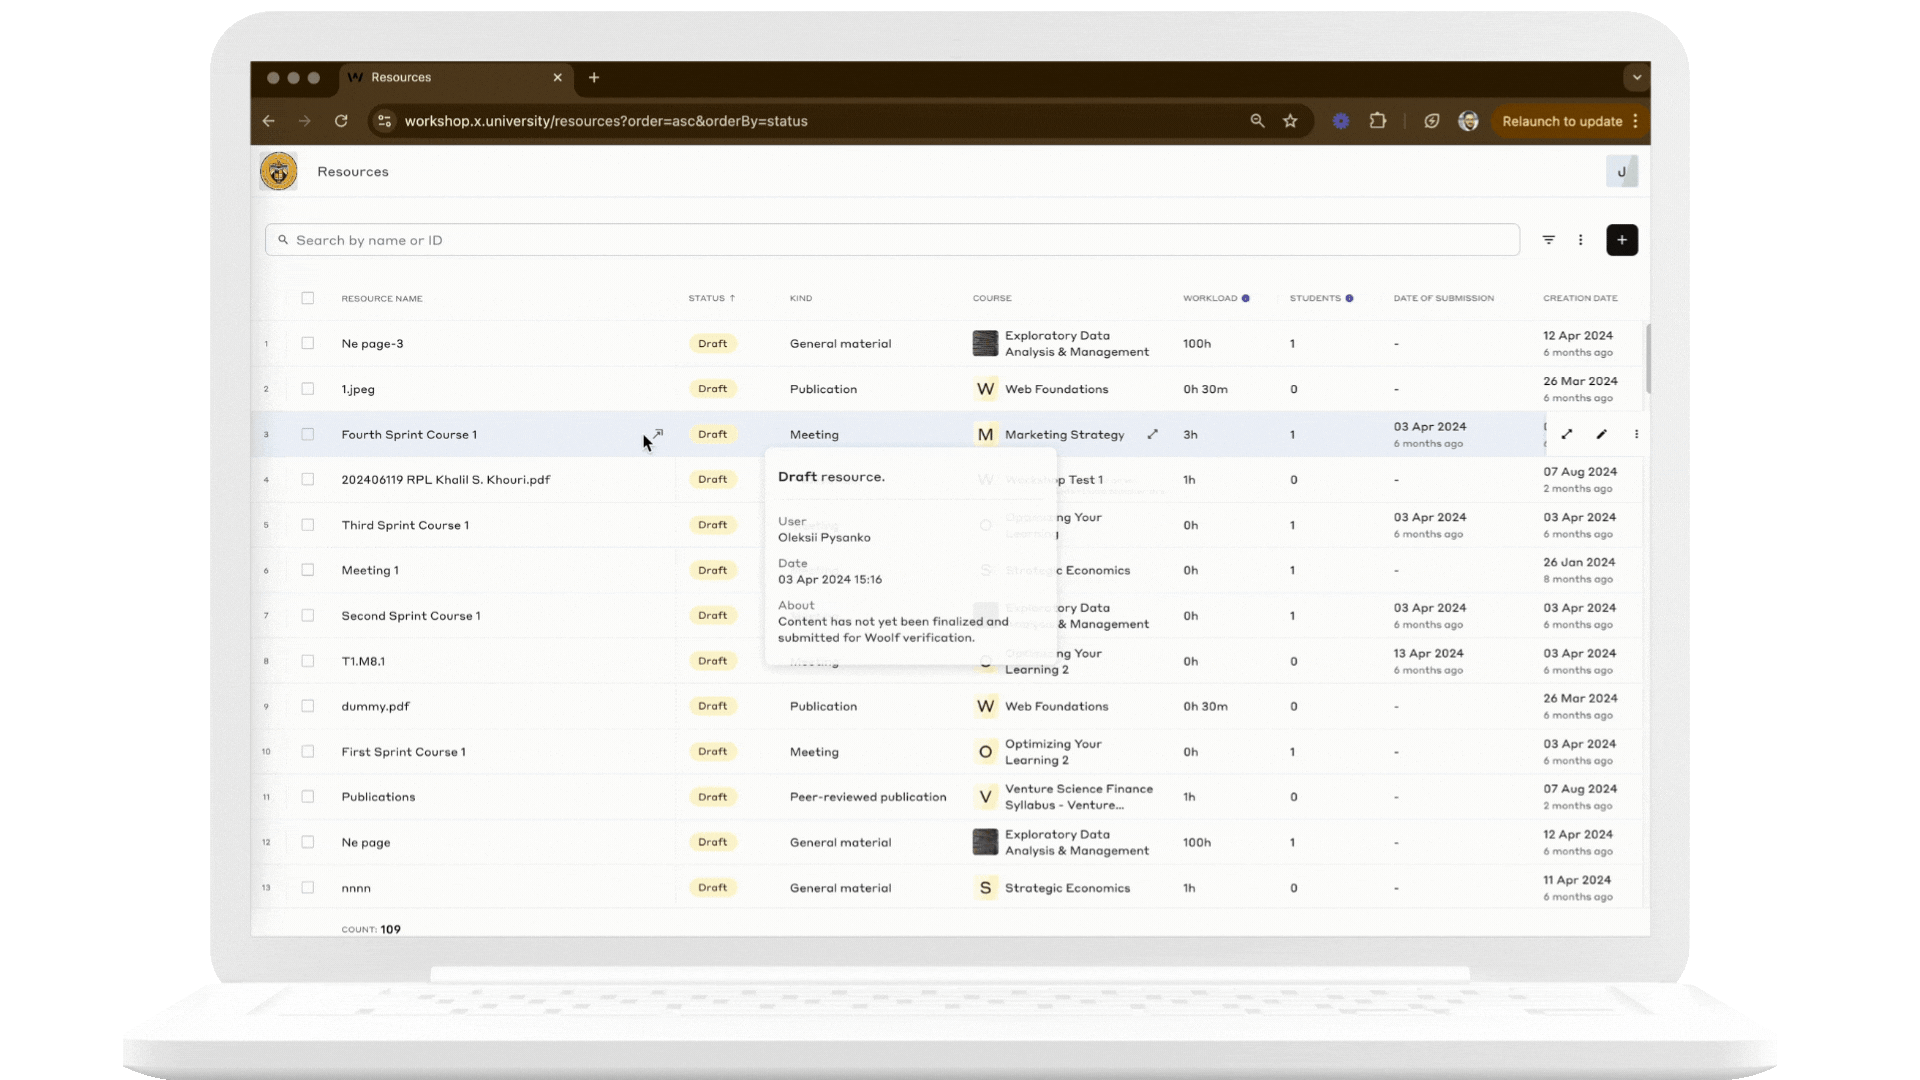The height and width of the screenshot is (1080, 1920).
Task: Reload the page with refresh icon
Action: tap(341, 121)
